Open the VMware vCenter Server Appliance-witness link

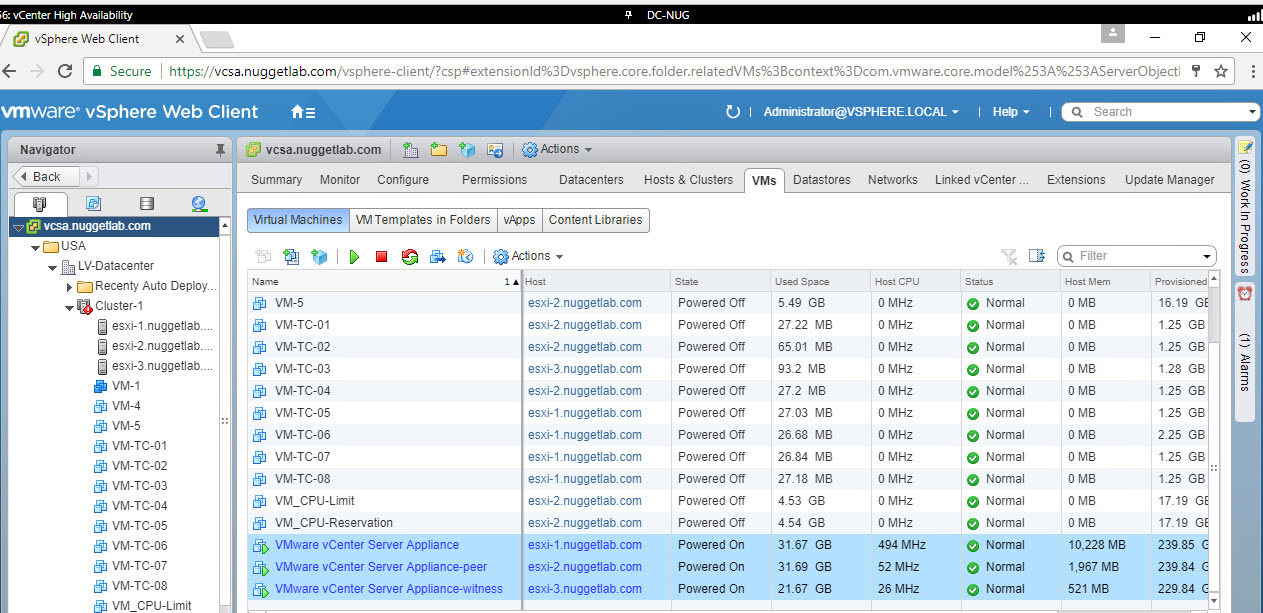[x=388, y=589]
